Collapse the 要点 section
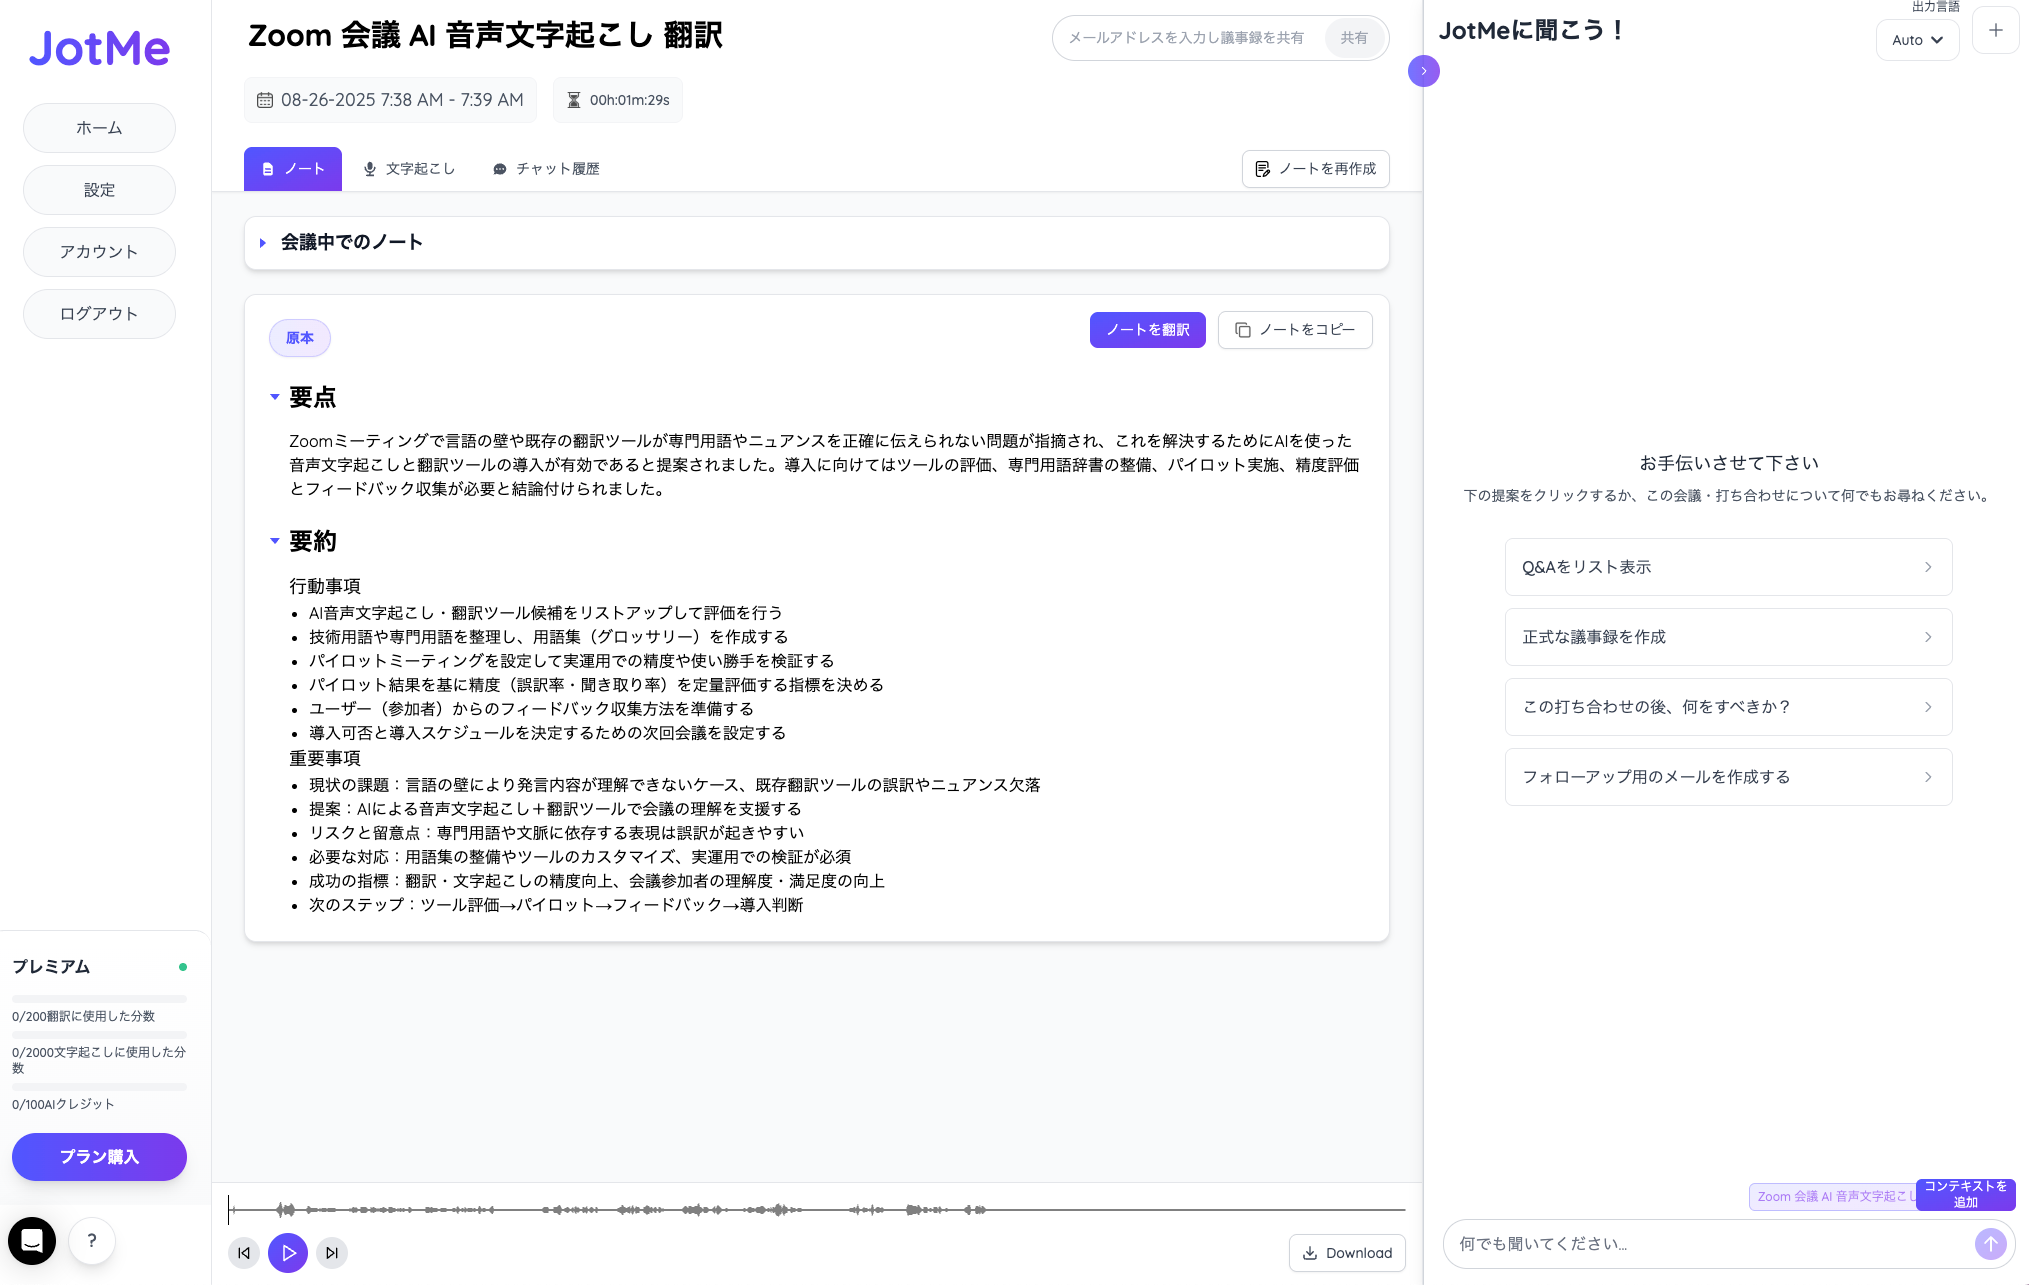The height and width of the screenshot is (1285, 2029). point(275,397)
